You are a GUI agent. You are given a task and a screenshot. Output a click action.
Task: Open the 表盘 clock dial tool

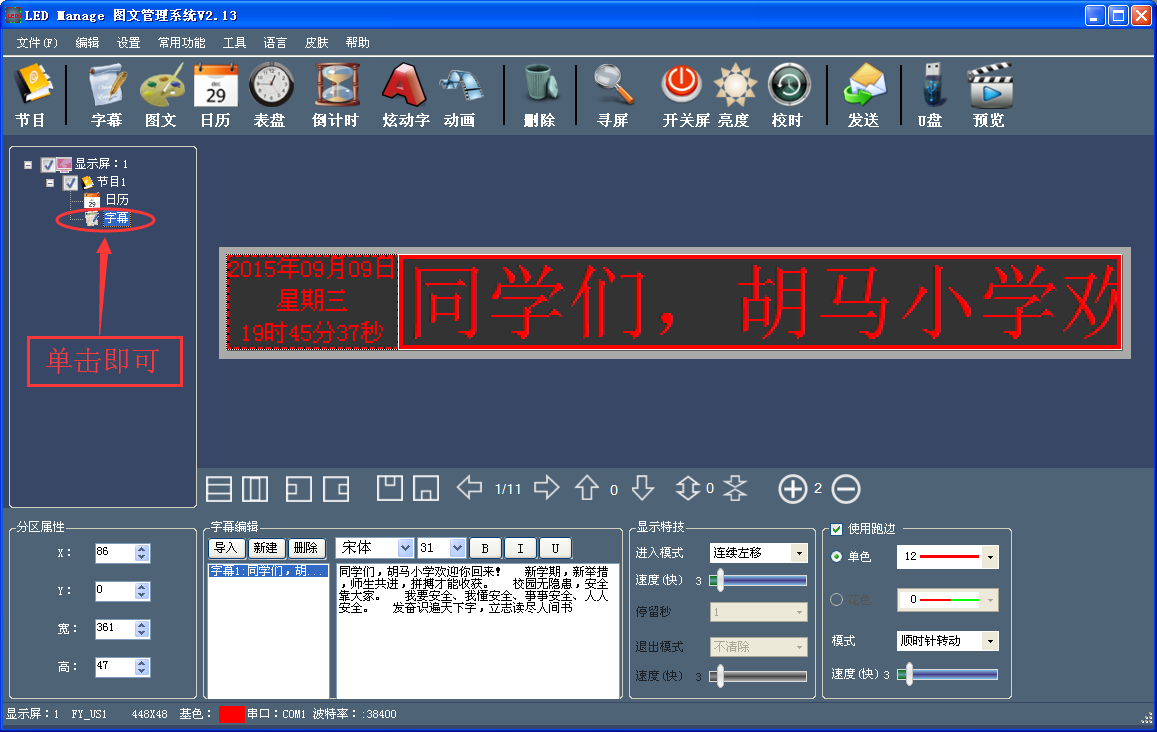[x=270, y=87]
